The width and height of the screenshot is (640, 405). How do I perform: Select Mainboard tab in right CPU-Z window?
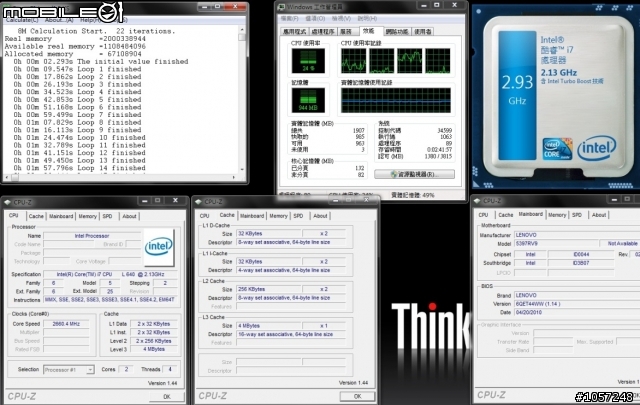[531, 214]
